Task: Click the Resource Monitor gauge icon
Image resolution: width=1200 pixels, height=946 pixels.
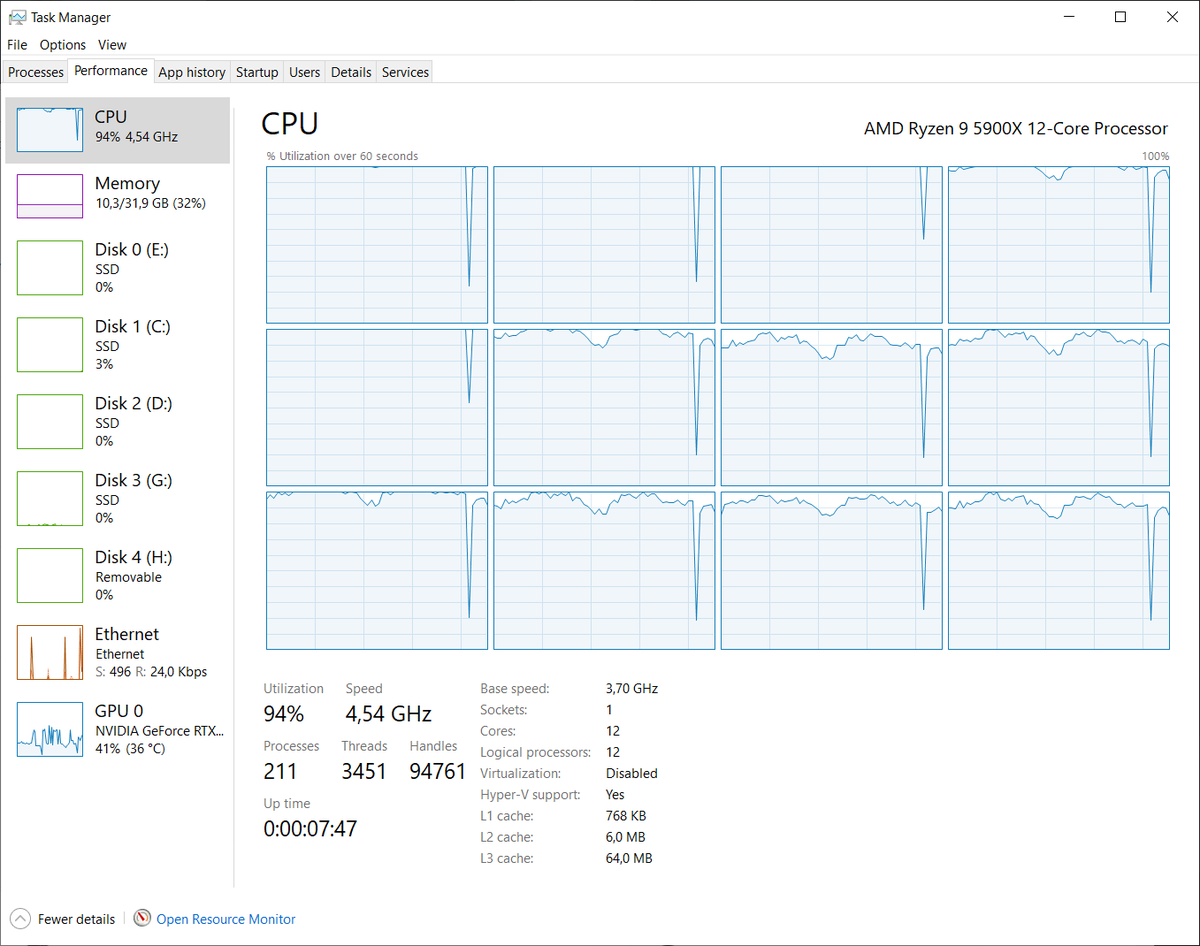Action: coord(142,918)
